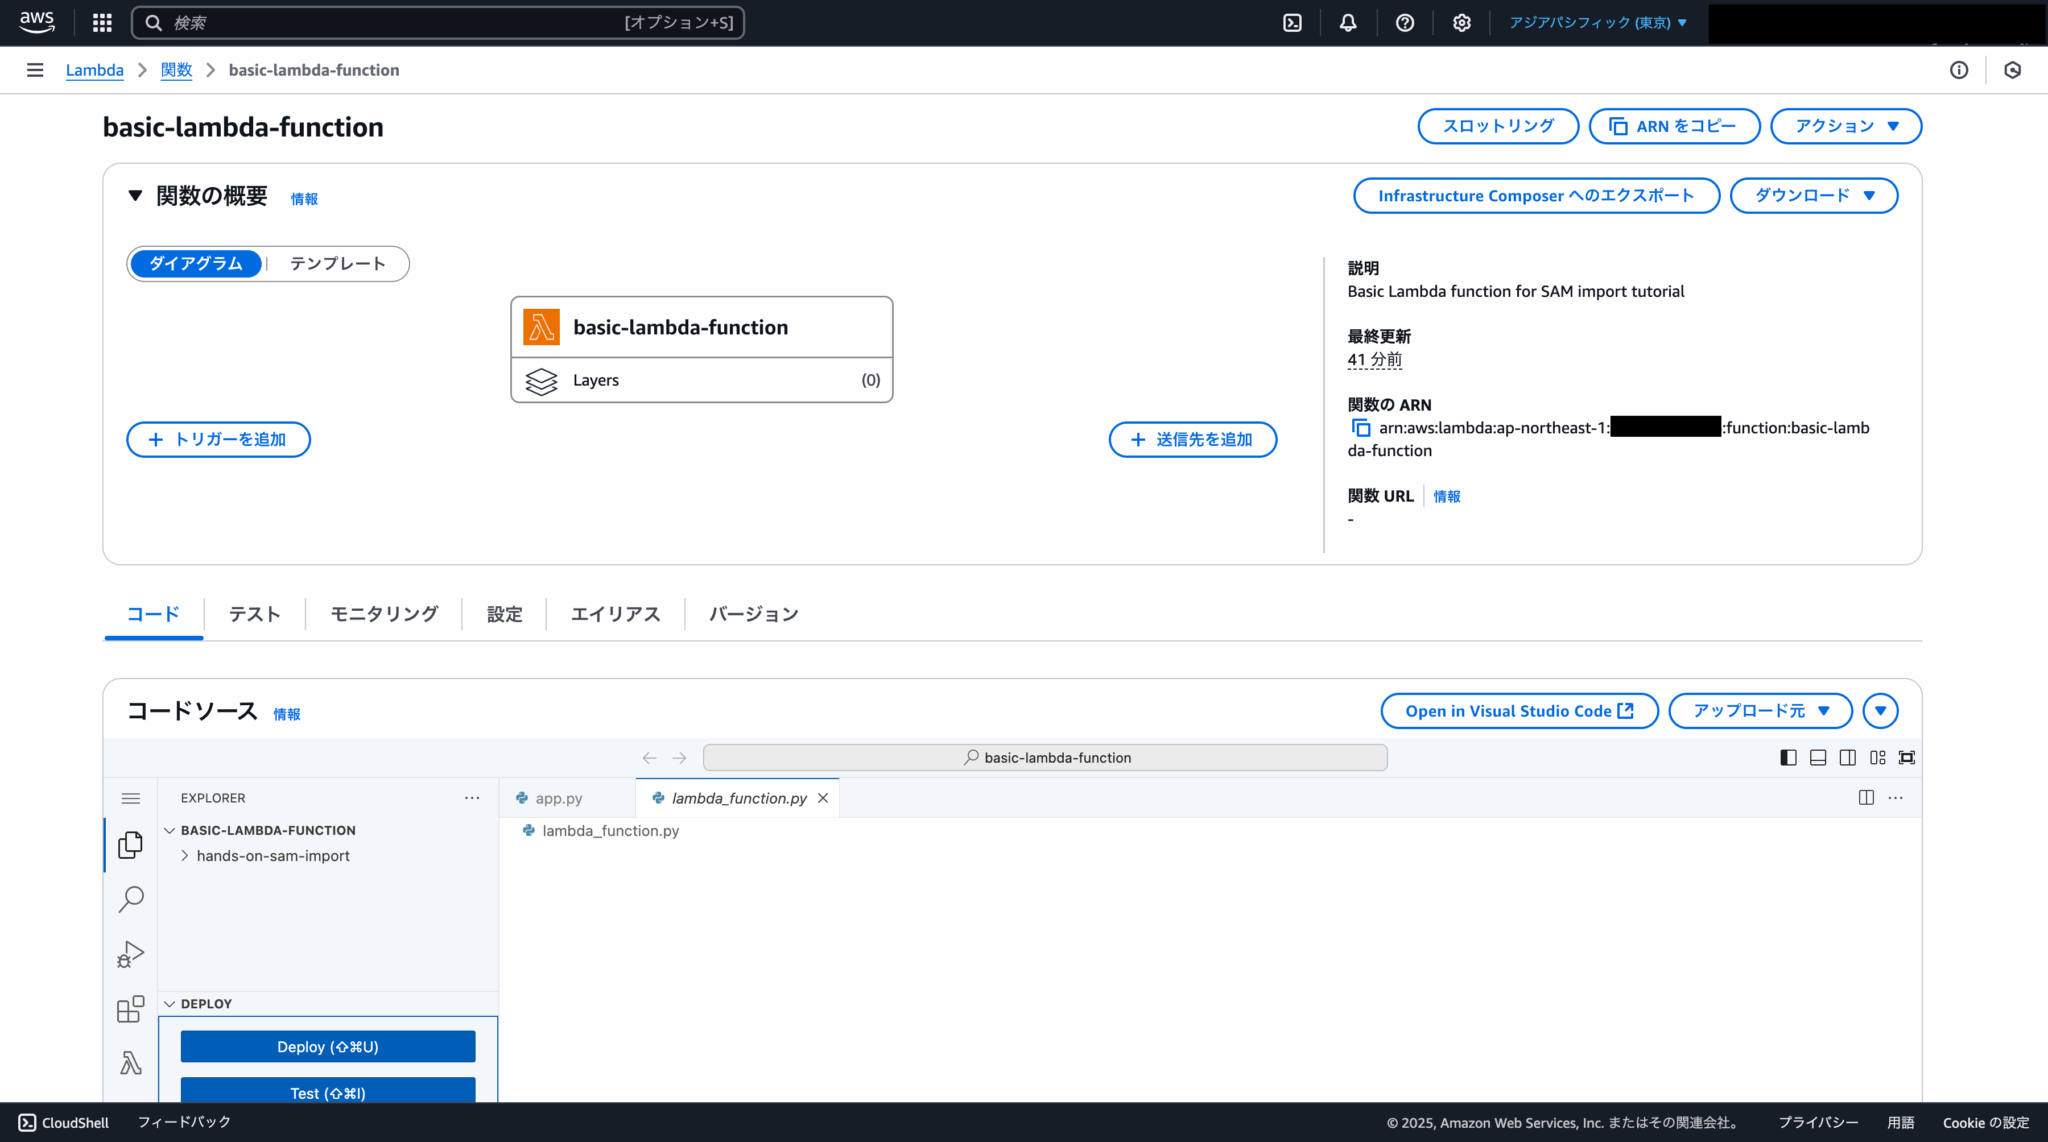Open the CloudShell icon in top bar
Image resolution: width=2048 pixels, height=1142 pixels.
tap(1292, 22)
